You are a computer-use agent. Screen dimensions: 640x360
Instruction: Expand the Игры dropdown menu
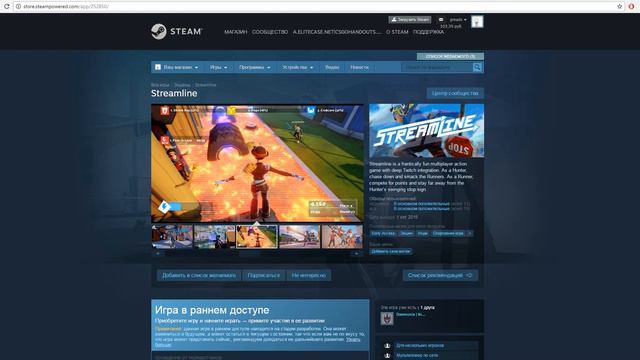click(x=219, y=67)
